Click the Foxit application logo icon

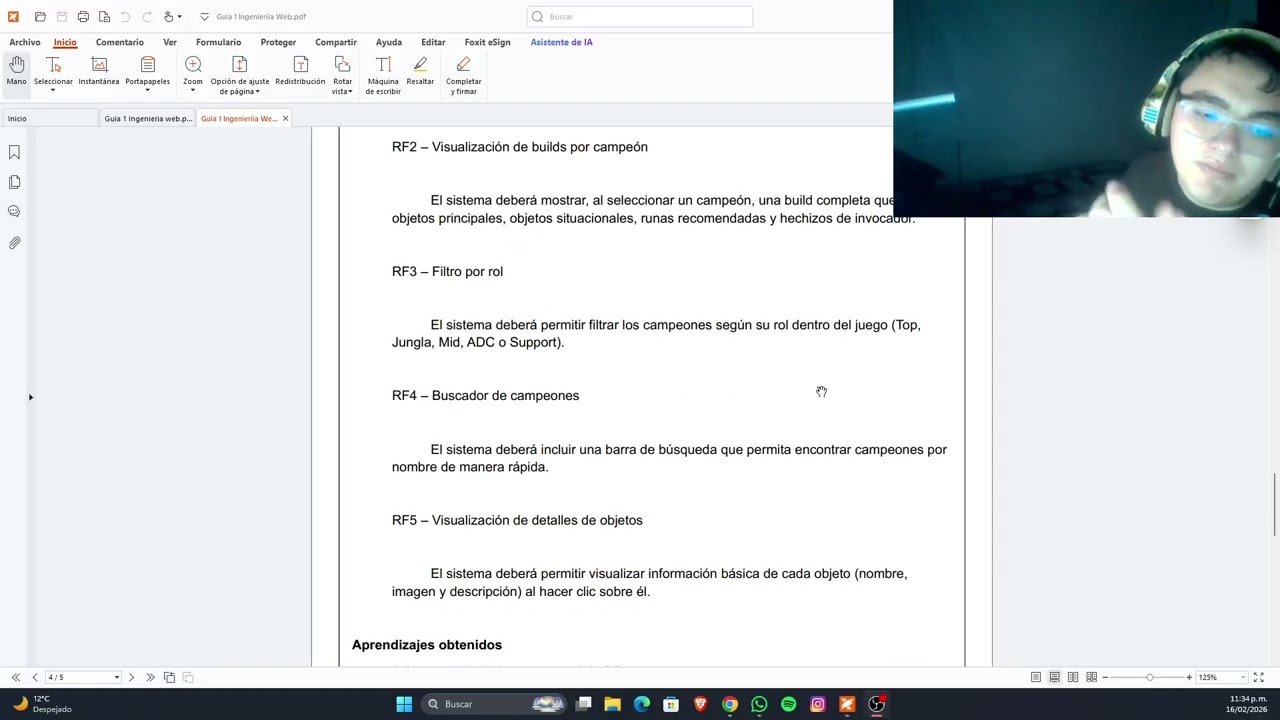[13, 17]
